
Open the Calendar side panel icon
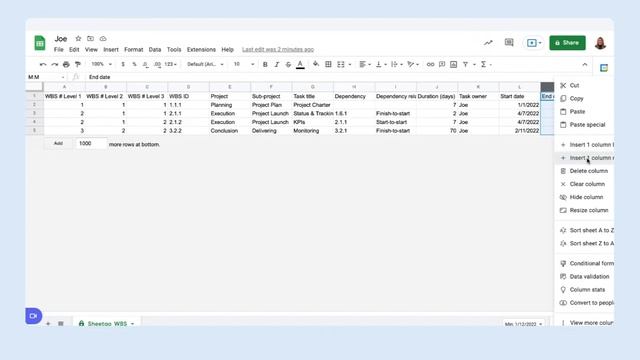coord(604,68)
